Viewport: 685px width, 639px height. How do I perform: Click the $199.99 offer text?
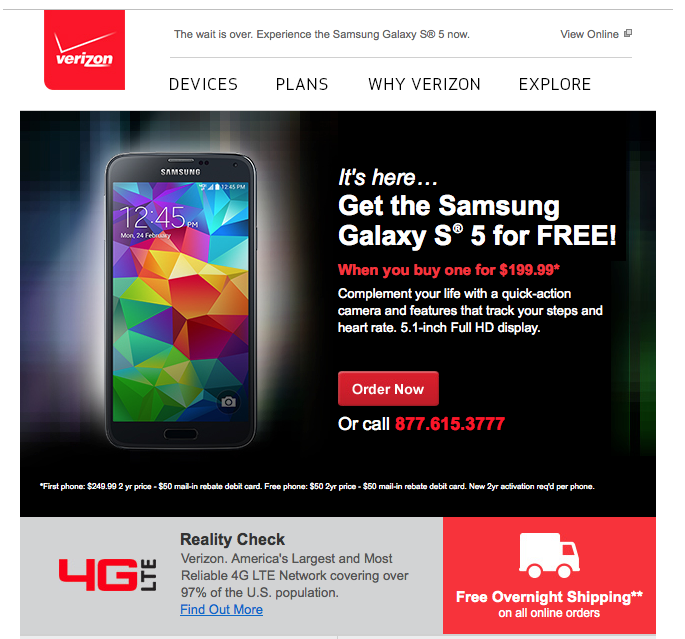click(x=449, y=270)
